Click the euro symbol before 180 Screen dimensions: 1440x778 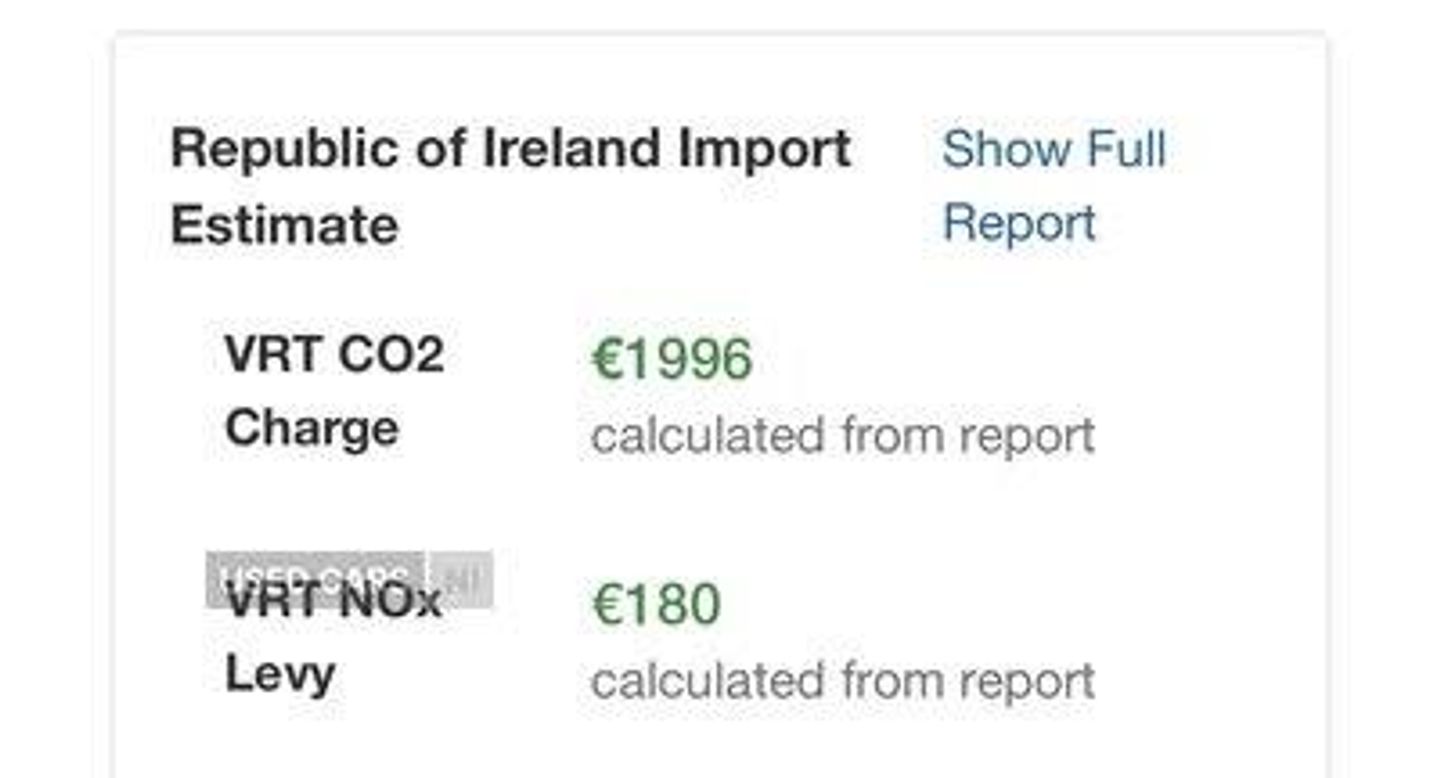tap(608, 605)
